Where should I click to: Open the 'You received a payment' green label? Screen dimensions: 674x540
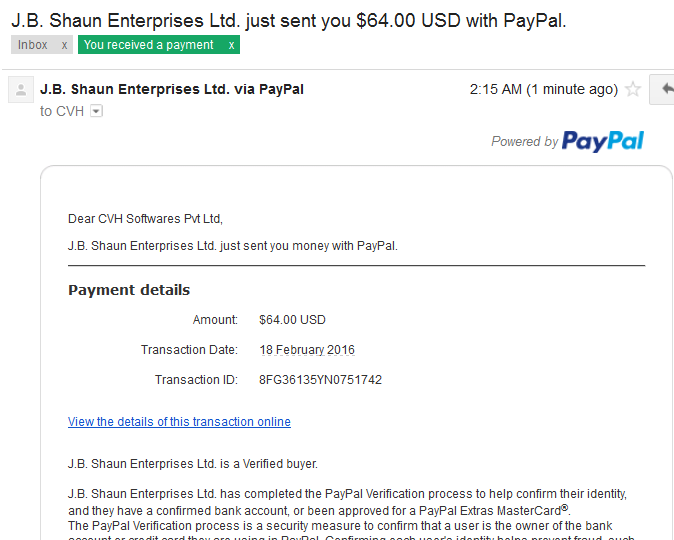tap(148, 45)
